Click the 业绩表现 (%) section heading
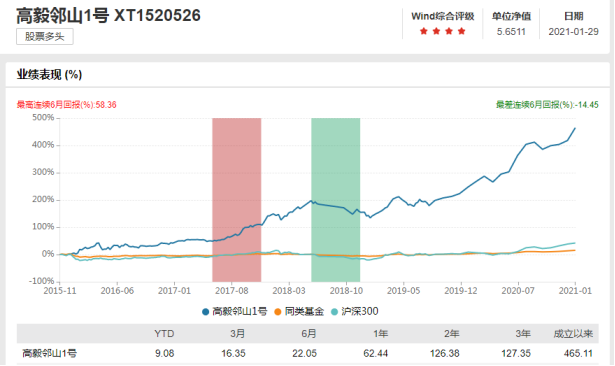 pyautogui.click(x=49, y=75)
